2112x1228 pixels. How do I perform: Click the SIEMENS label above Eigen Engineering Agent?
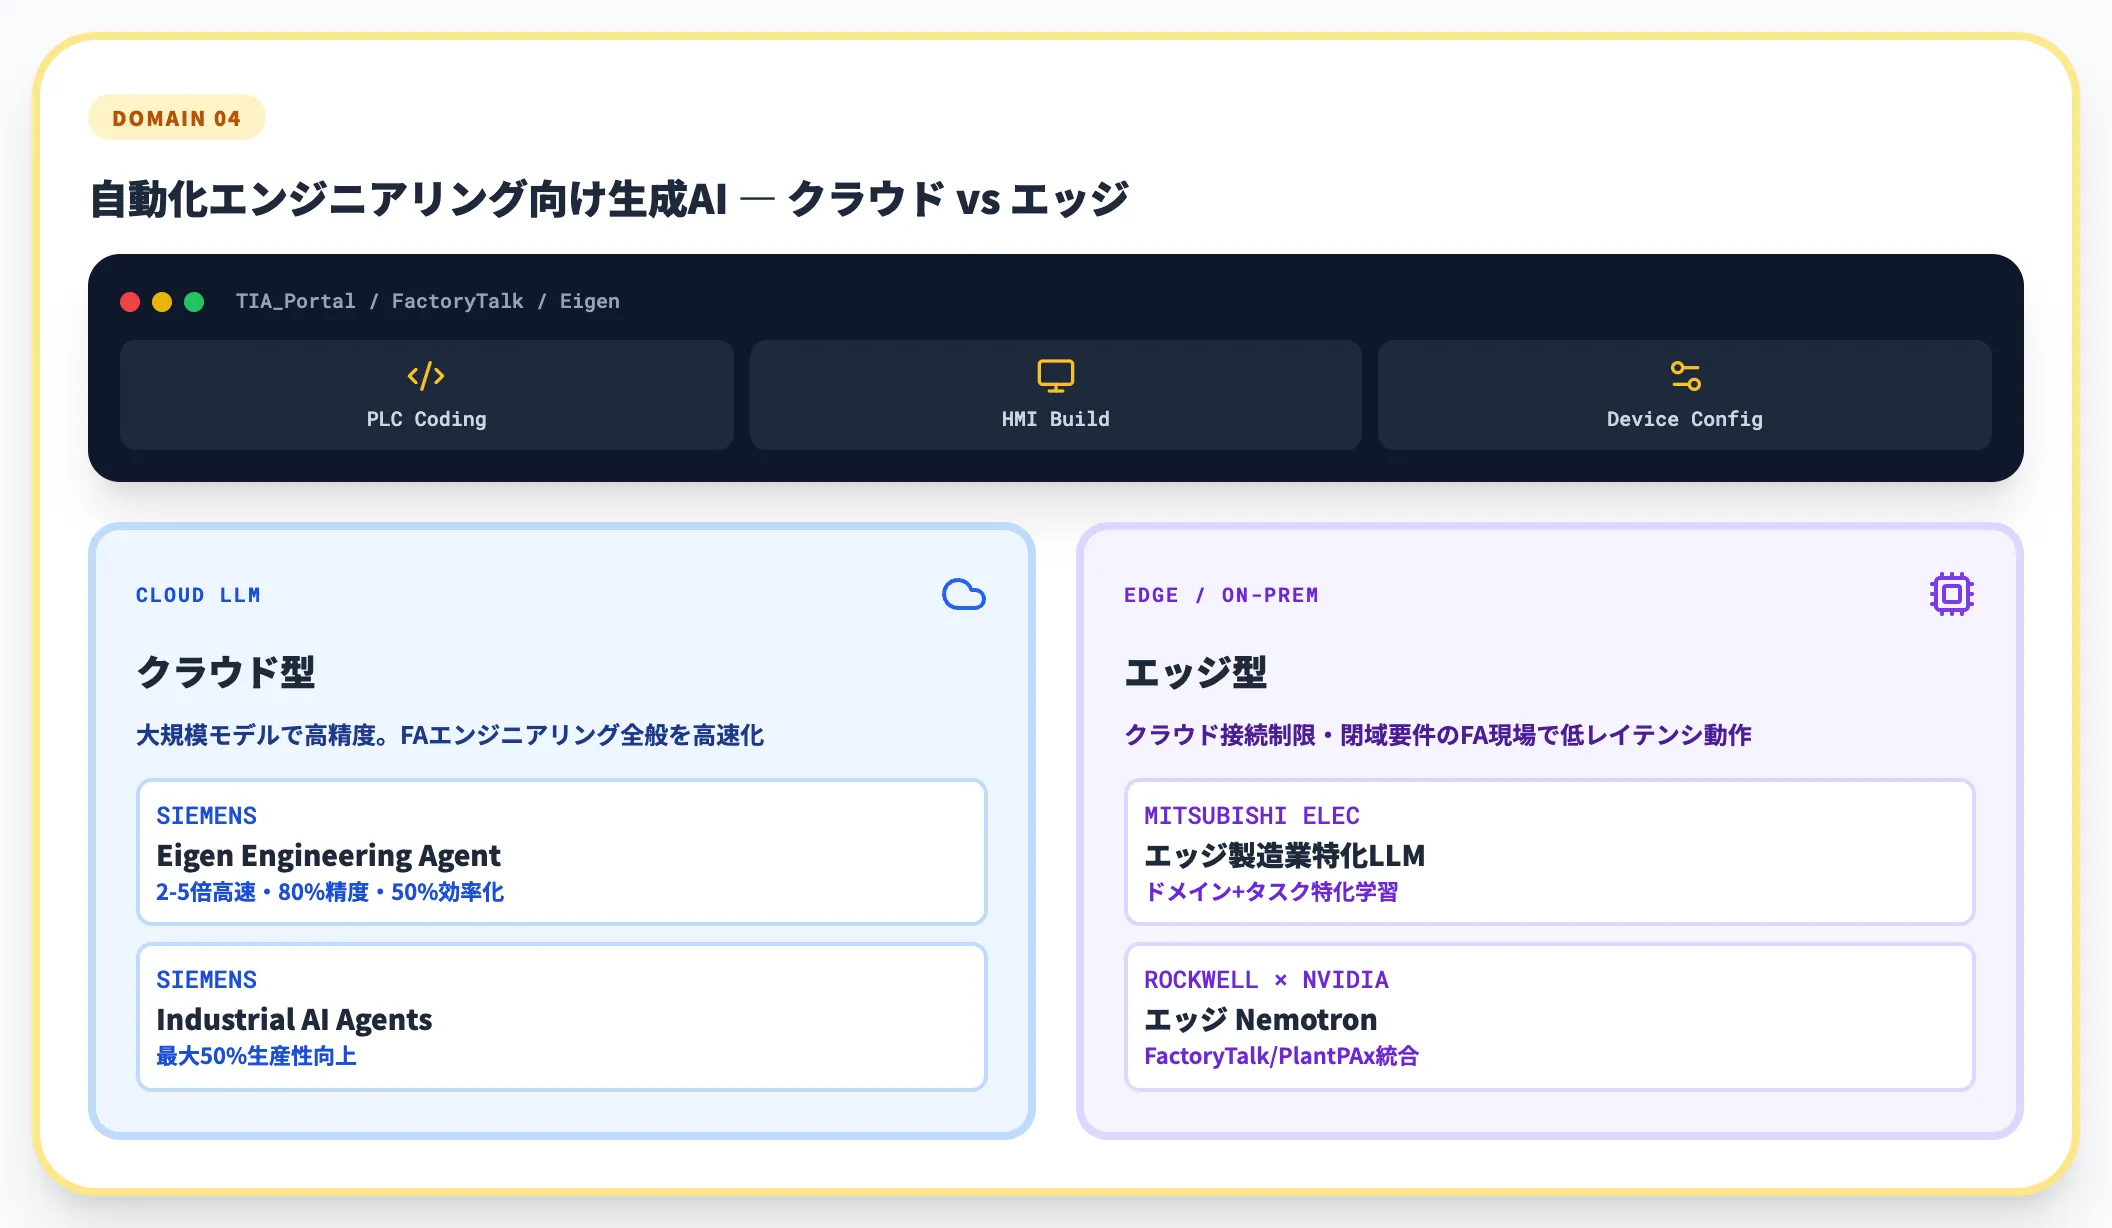[x=207, y=816]
